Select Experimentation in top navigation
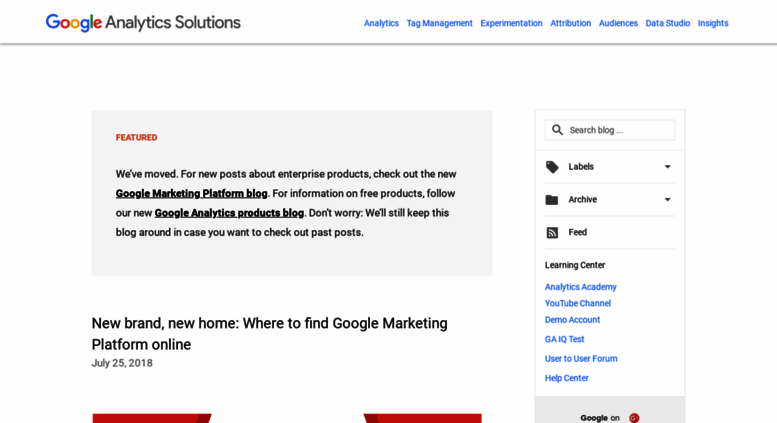The width and height of the screenshot is (777, 423). click(511, 23)
